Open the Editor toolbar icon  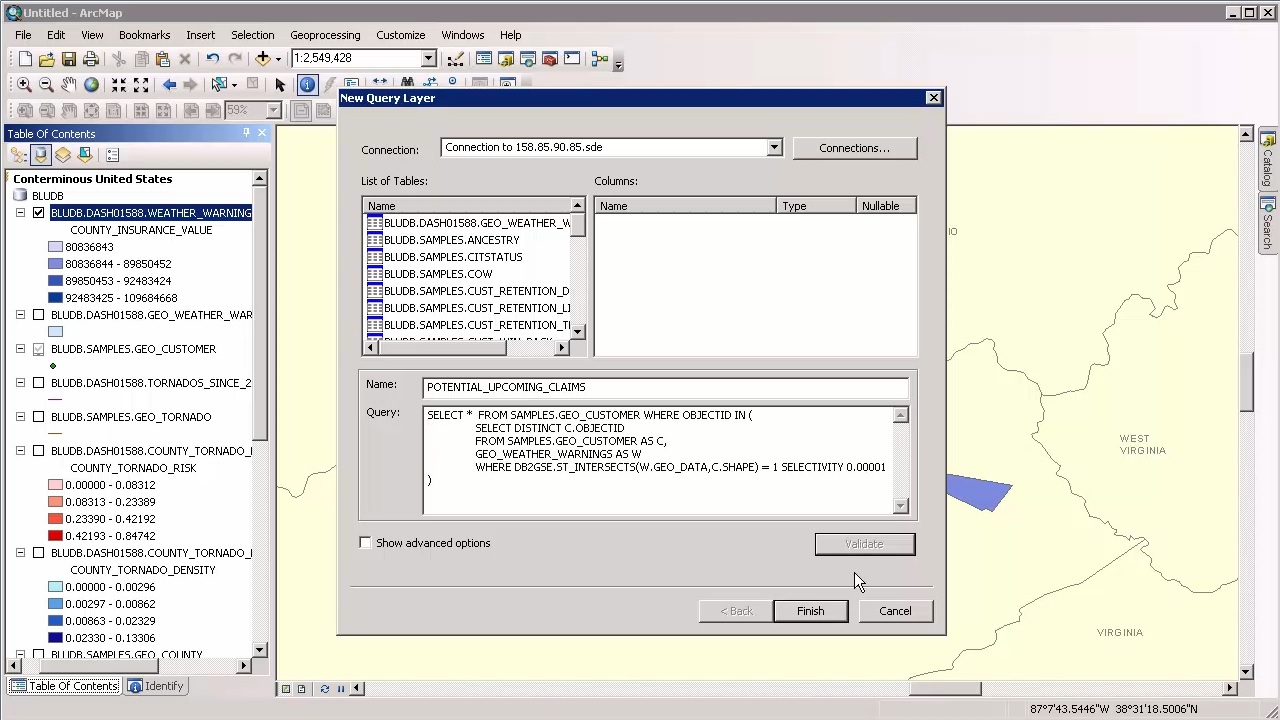coord(456,59)
